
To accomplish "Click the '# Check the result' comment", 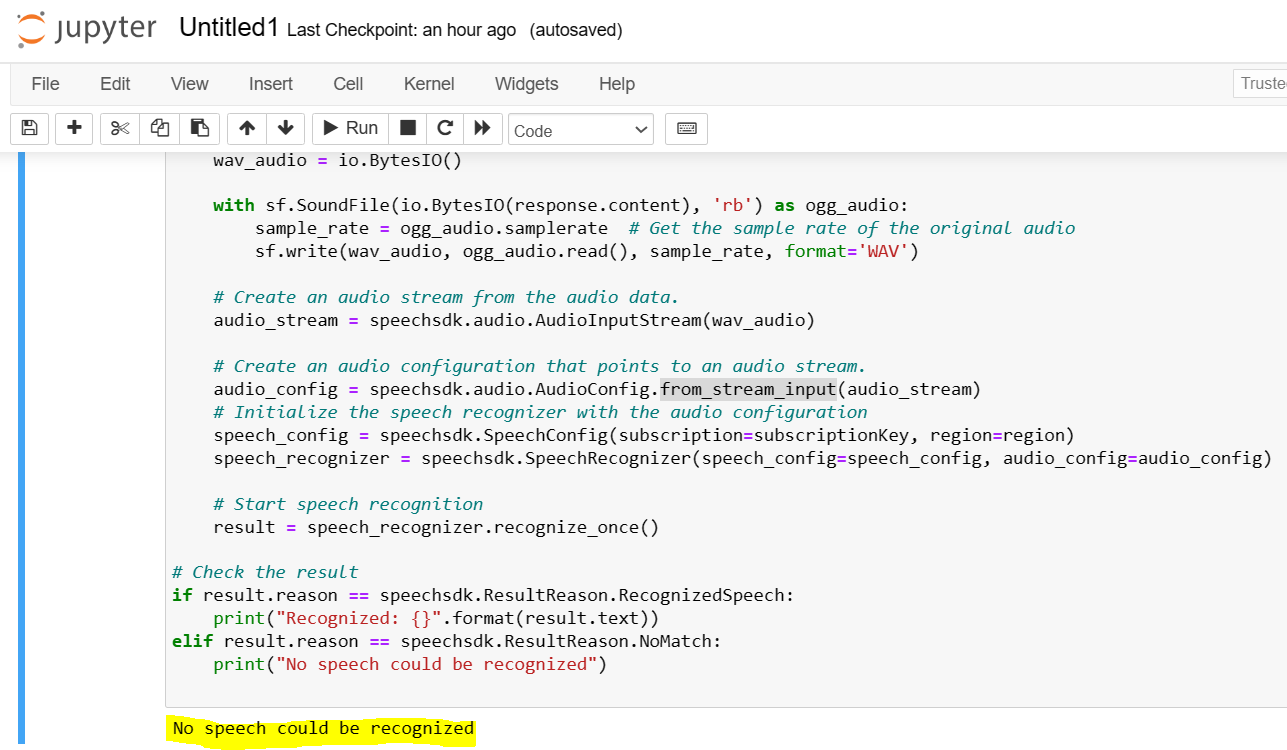I will [265, 572].
